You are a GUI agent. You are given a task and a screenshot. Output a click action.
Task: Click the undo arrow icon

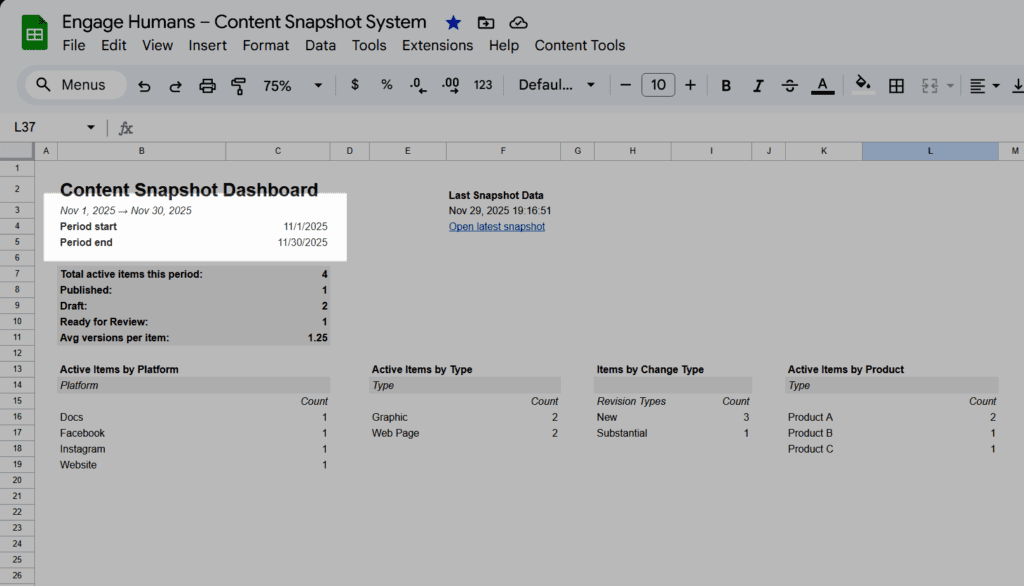(x=145, y=86)
